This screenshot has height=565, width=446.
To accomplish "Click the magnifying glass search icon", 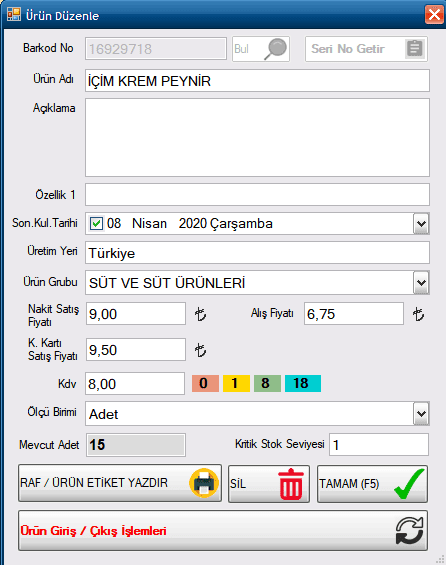I will [x=275, y=49].
